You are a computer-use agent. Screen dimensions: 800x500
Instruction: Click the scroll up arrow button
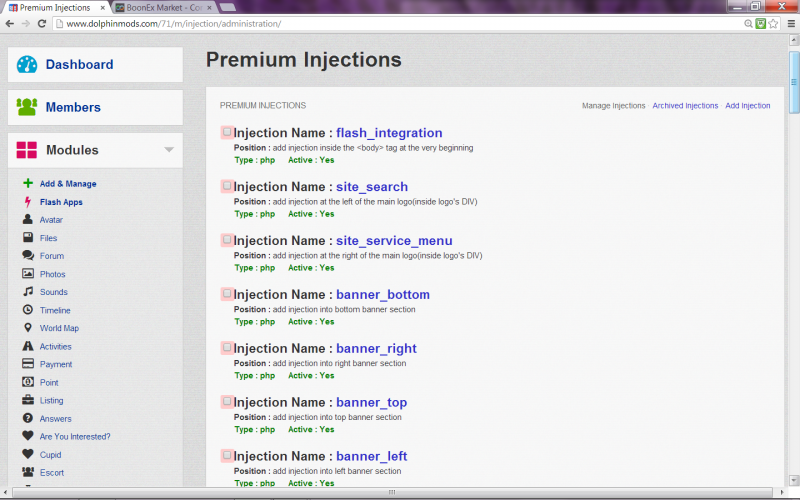tap(794, 39)
